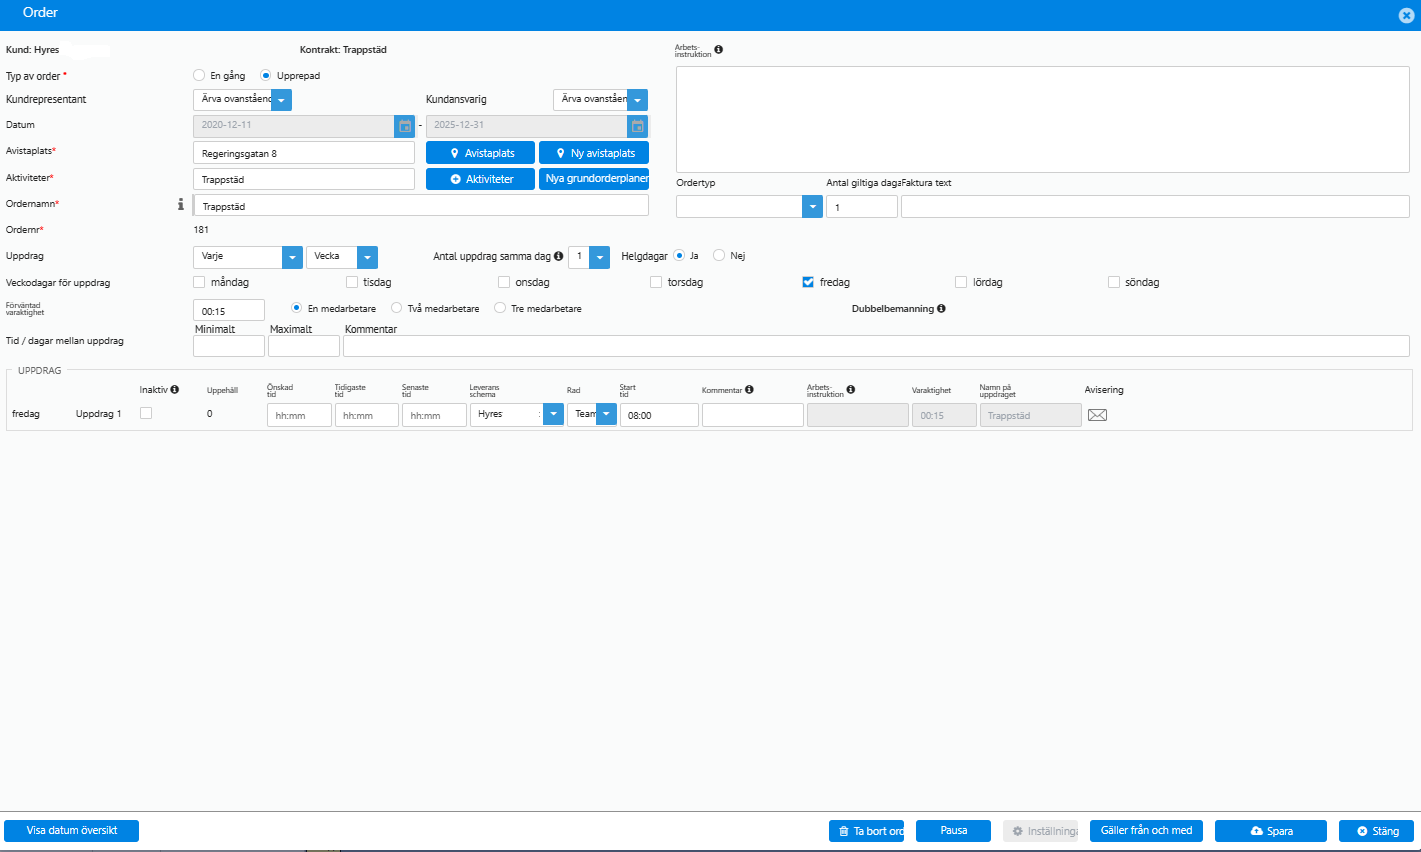Screen dimensions: 1421x852
Task: Open Leveransschema Hyres dropdown
Action: [x=553, y=414]
